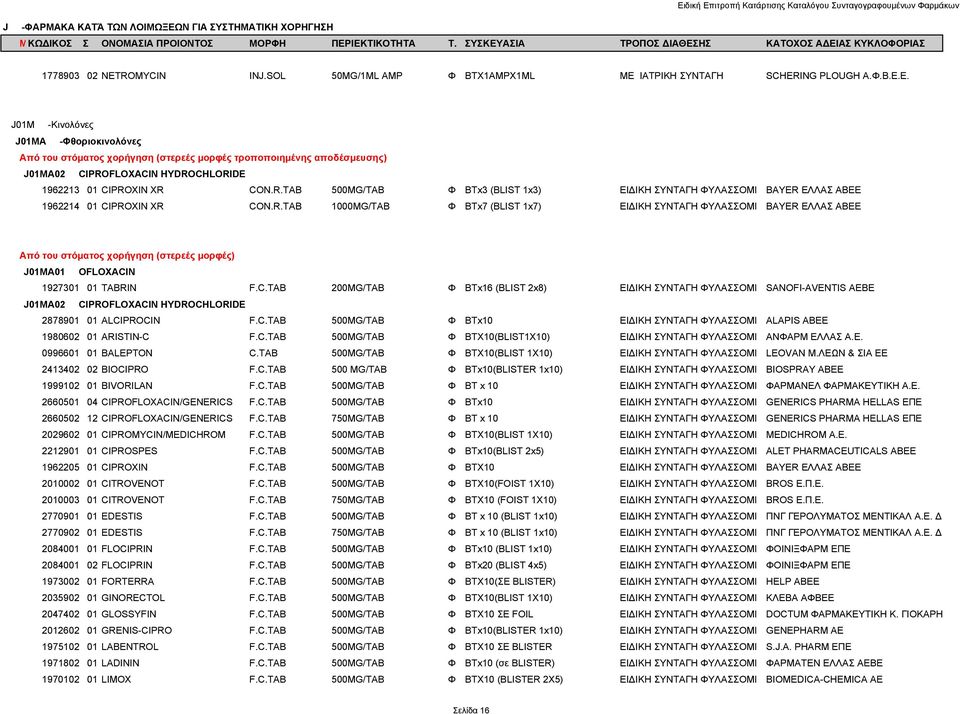960x714 pixels.
Task: Click the ΣΥΣΚΕΥΑΣΙΑ column header
Action: pos(495,43)
